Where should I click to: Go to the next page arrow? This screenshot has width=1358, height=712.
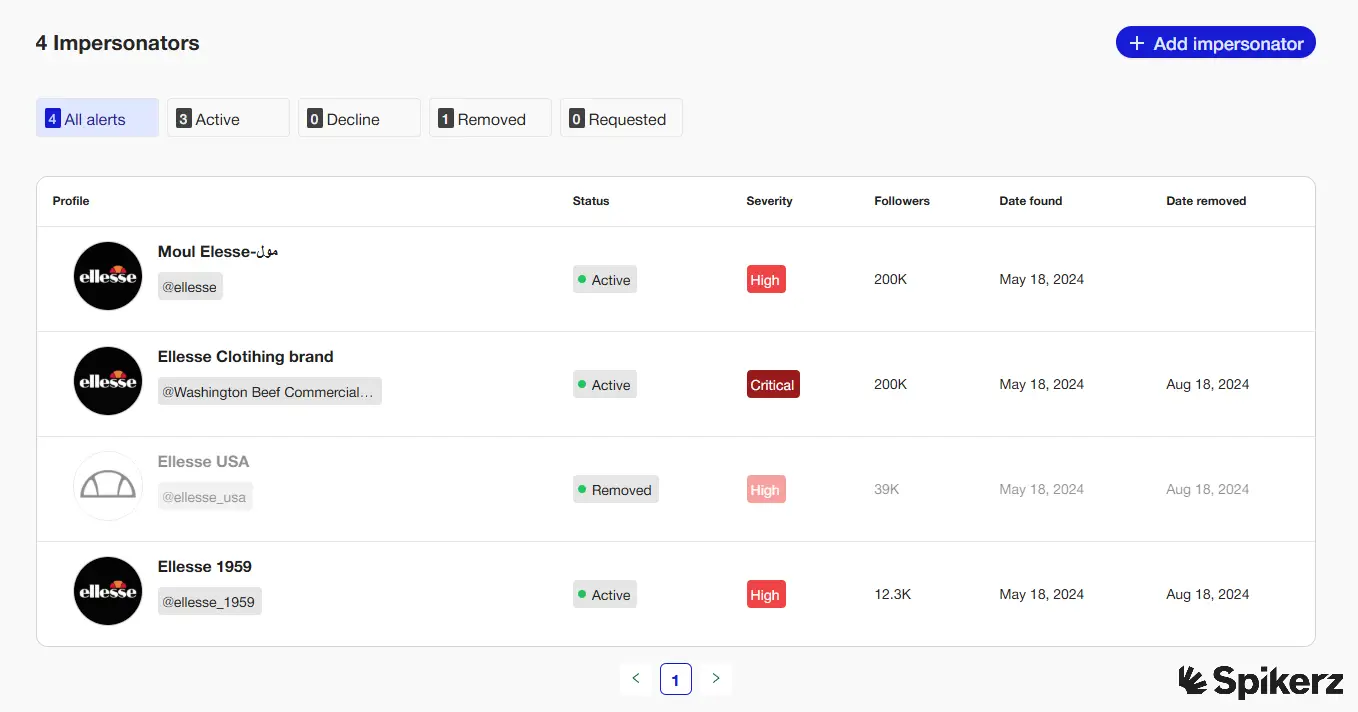(716, 679)
